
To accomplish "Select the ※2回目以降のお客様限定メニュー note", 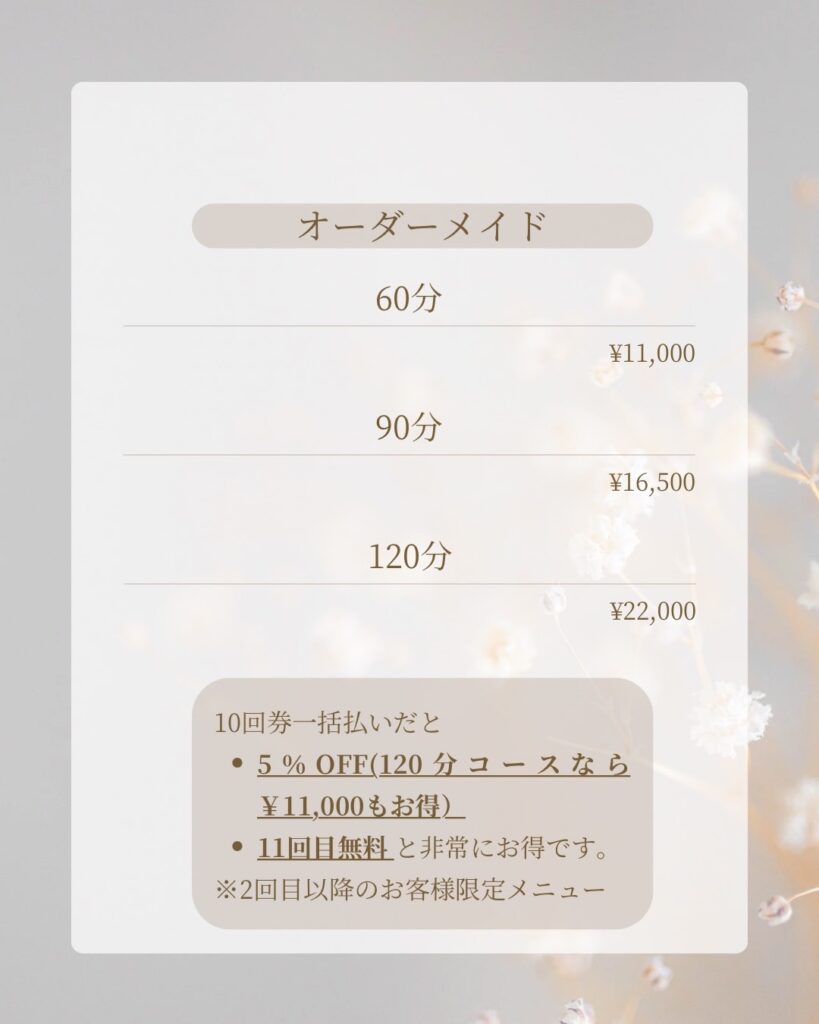I will [409, 889].
